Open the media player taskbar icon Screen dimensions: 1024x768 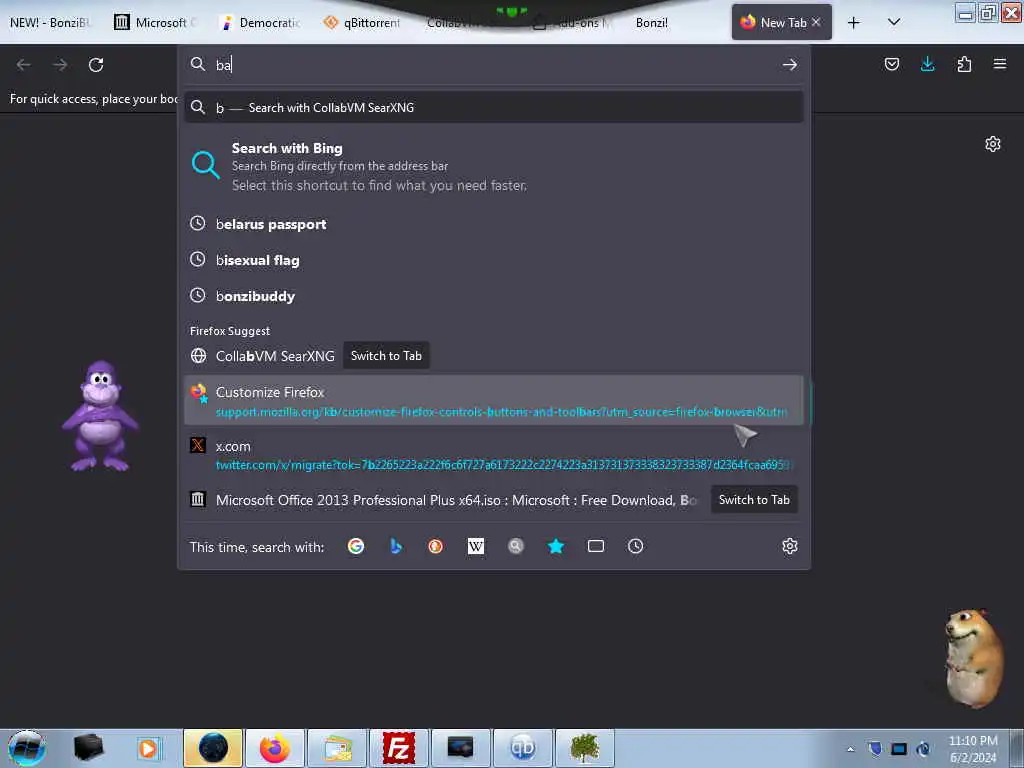pos(148,748)
